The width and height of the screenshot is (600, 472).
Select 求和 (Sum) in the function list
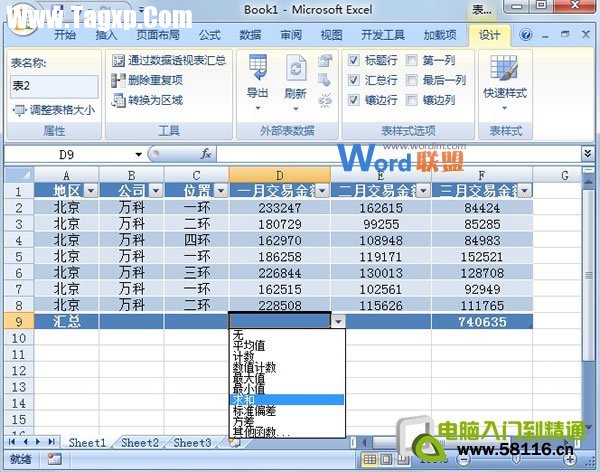pos(287,400)
